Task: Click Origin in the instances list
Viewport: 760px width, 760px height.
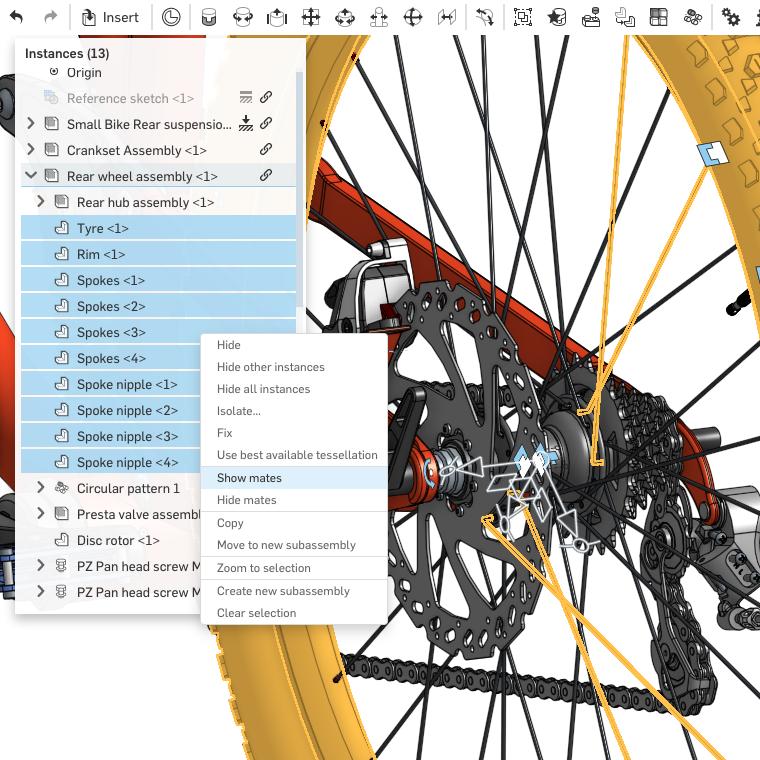Action: coord(84,72)
